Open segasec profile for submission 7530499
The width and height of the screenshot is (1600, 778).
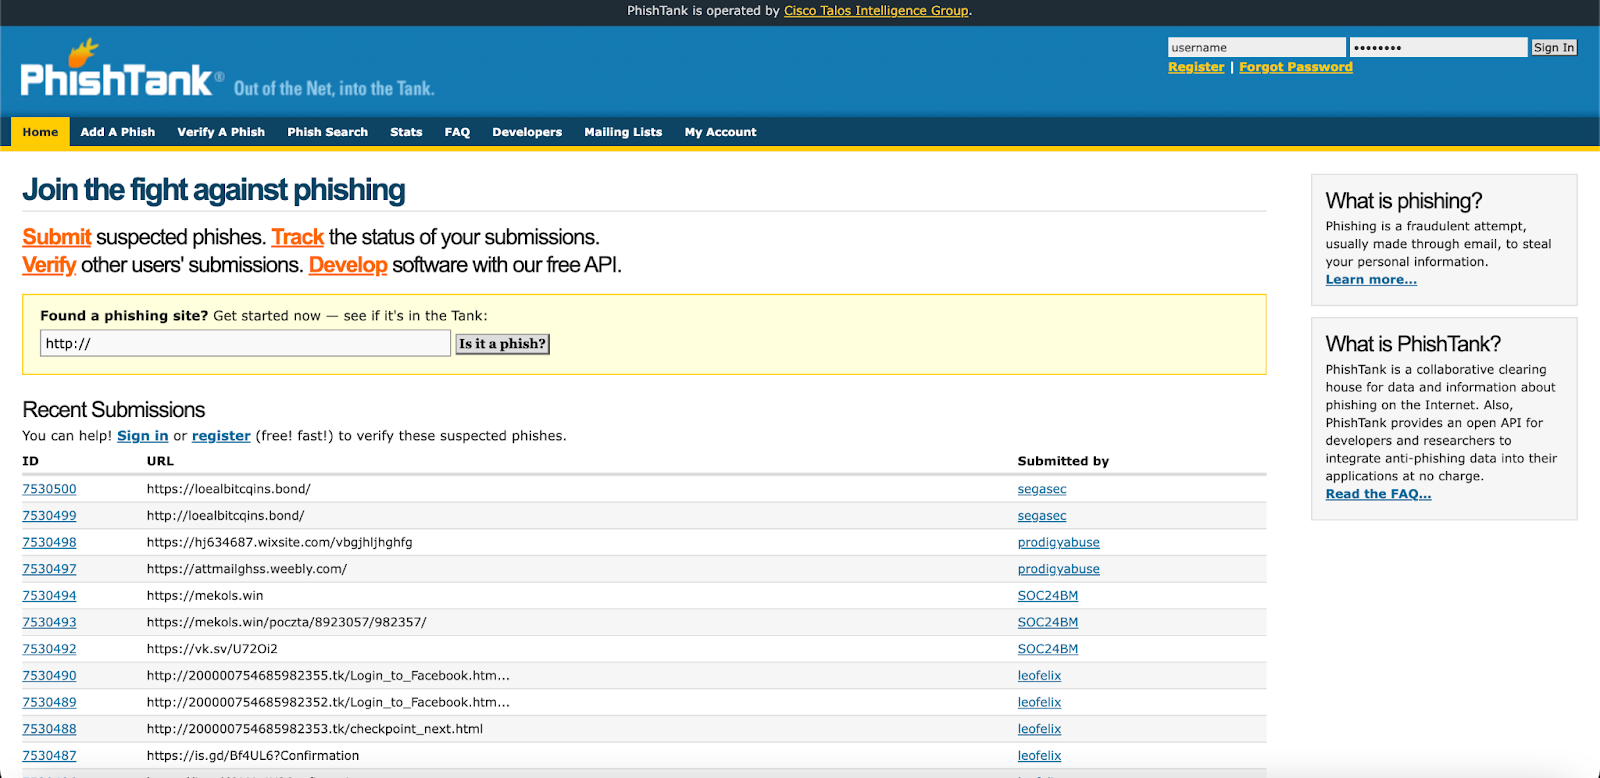coord(1042,516)
